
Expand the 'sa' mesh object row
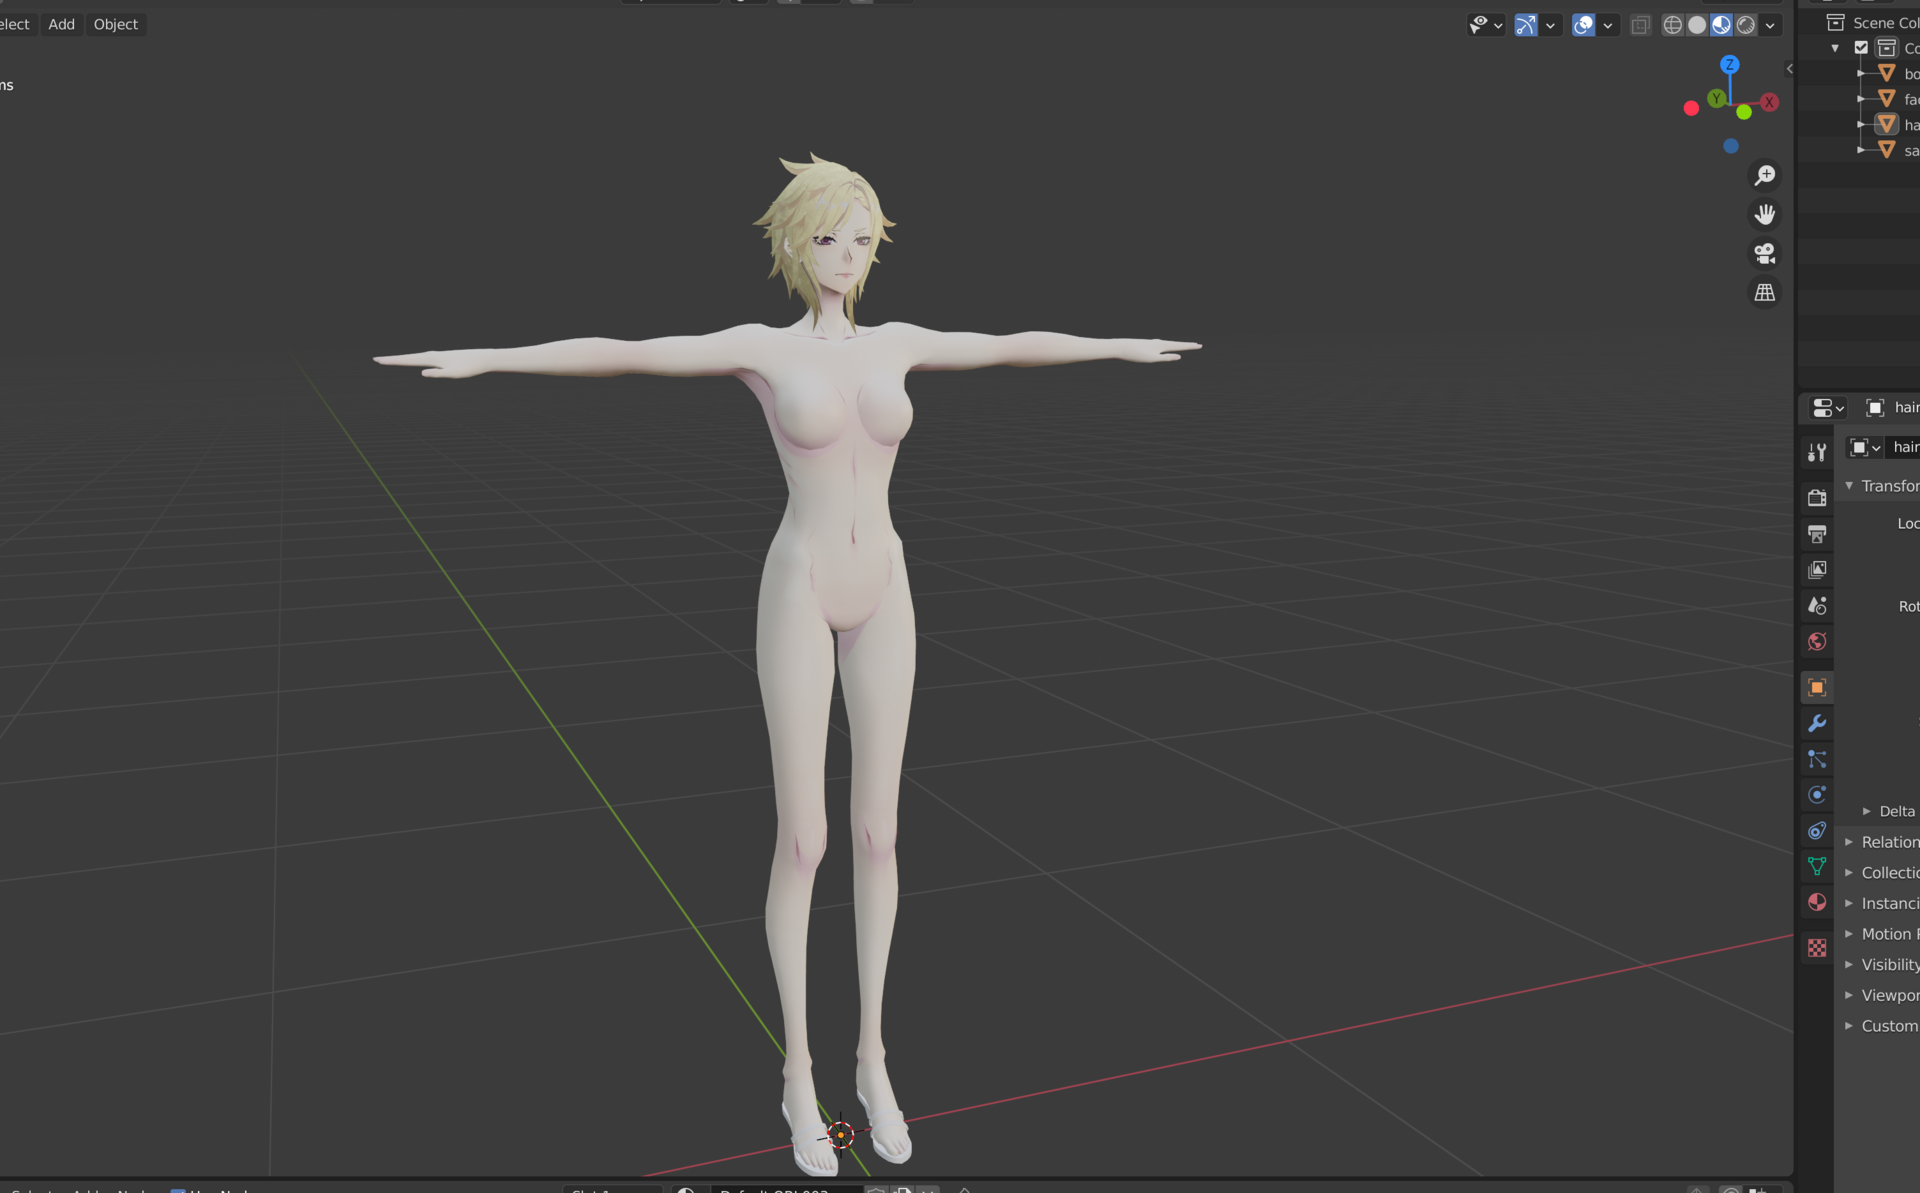(1861, 150)
